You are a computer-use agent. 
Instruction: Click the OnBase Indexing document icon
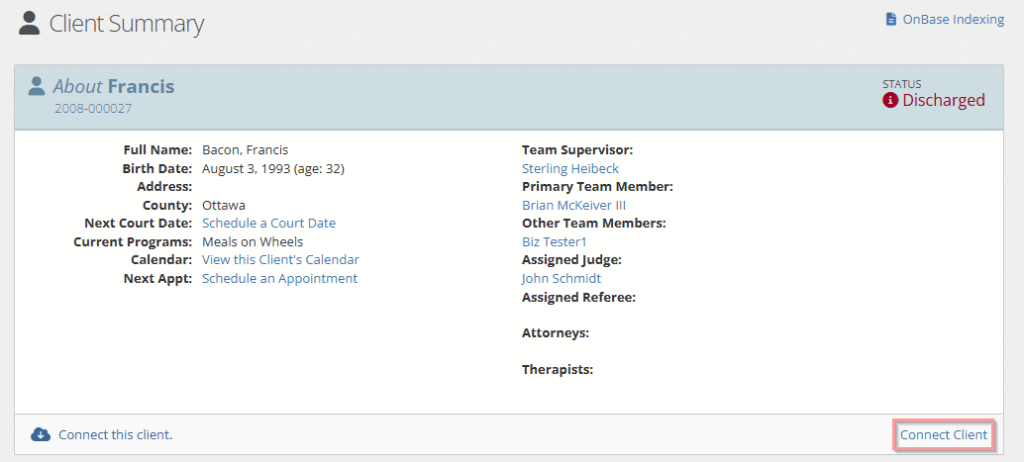pos(891,19)
